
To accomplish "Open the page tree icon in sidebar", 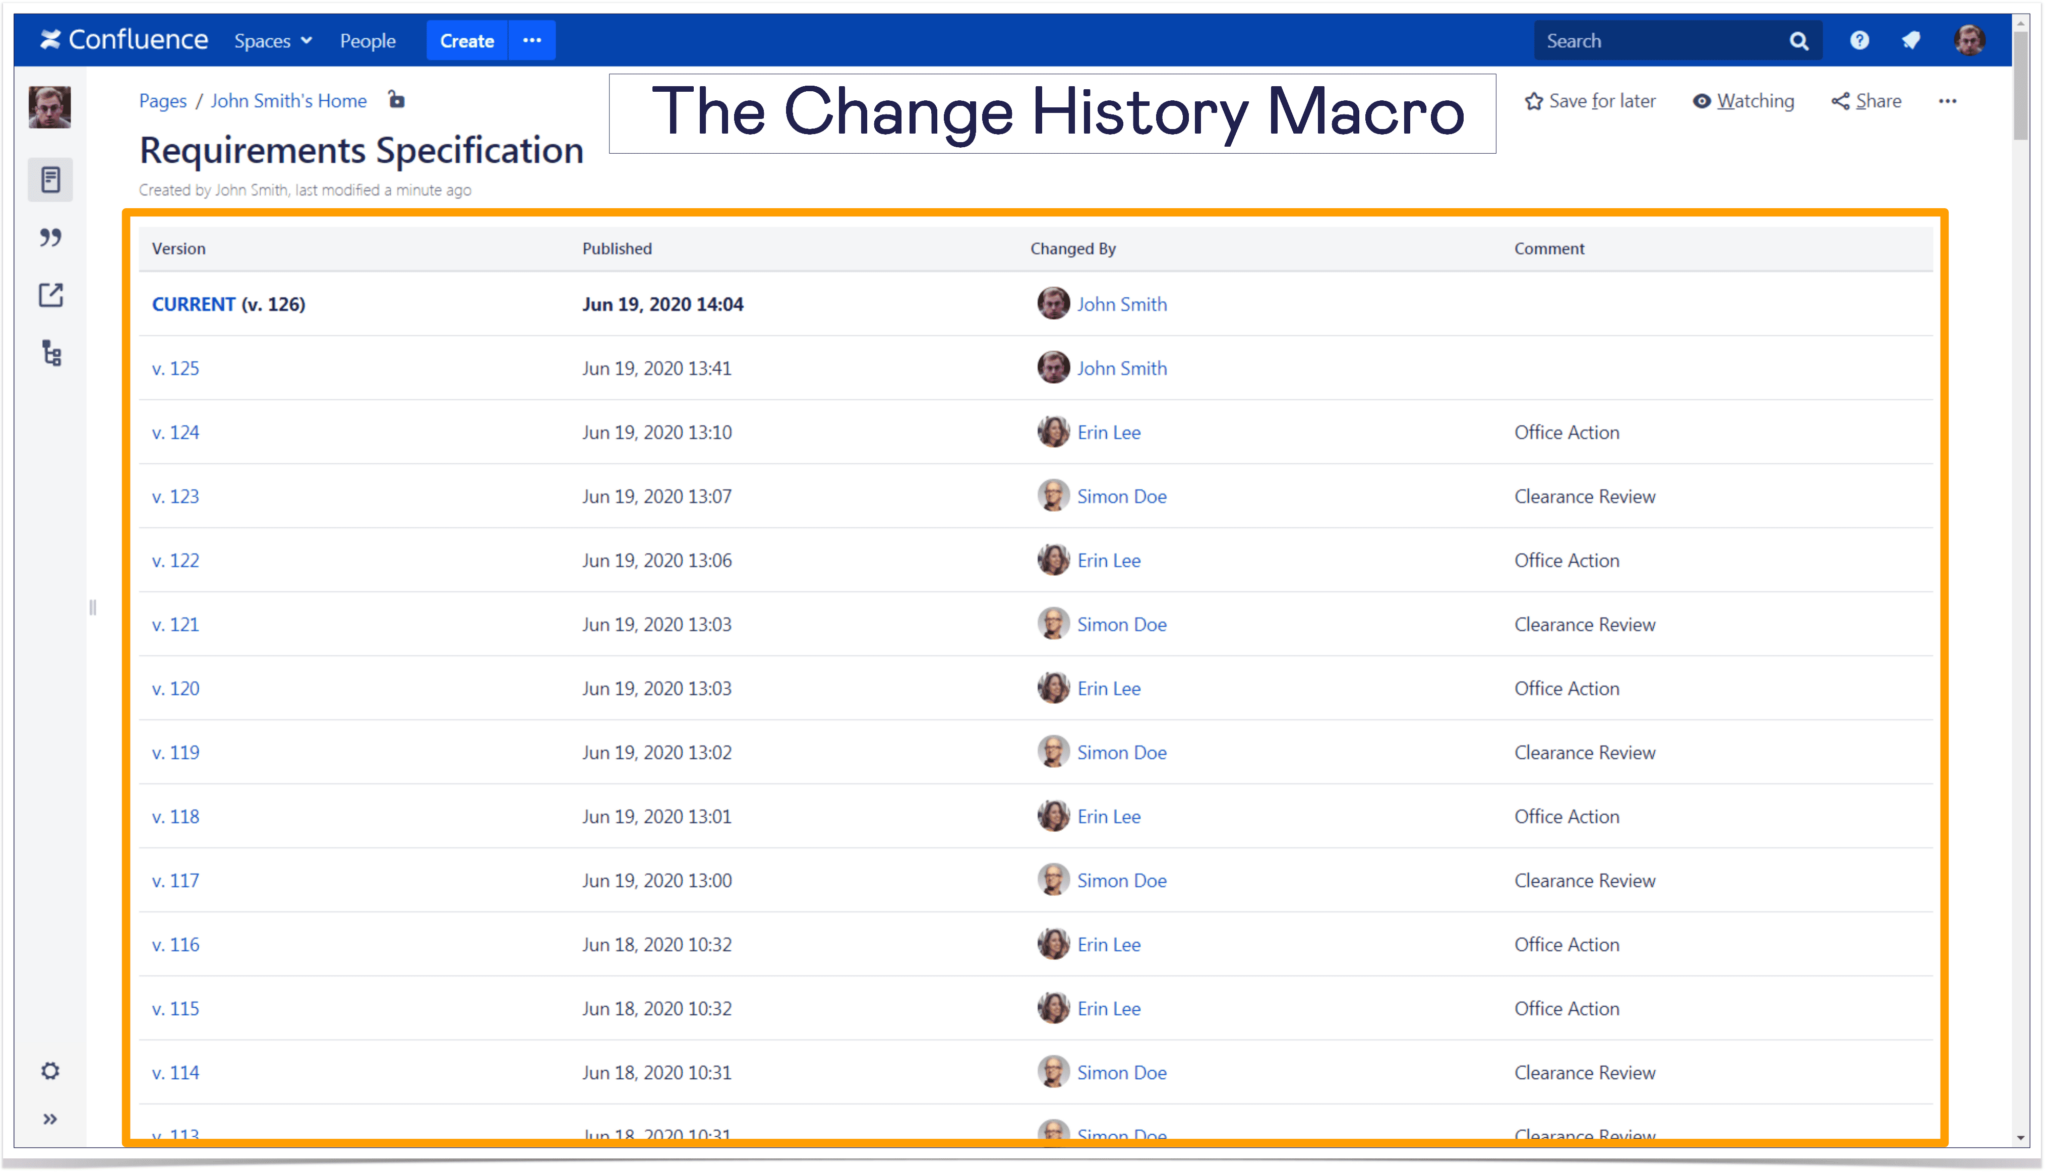I will pos(50,353).
